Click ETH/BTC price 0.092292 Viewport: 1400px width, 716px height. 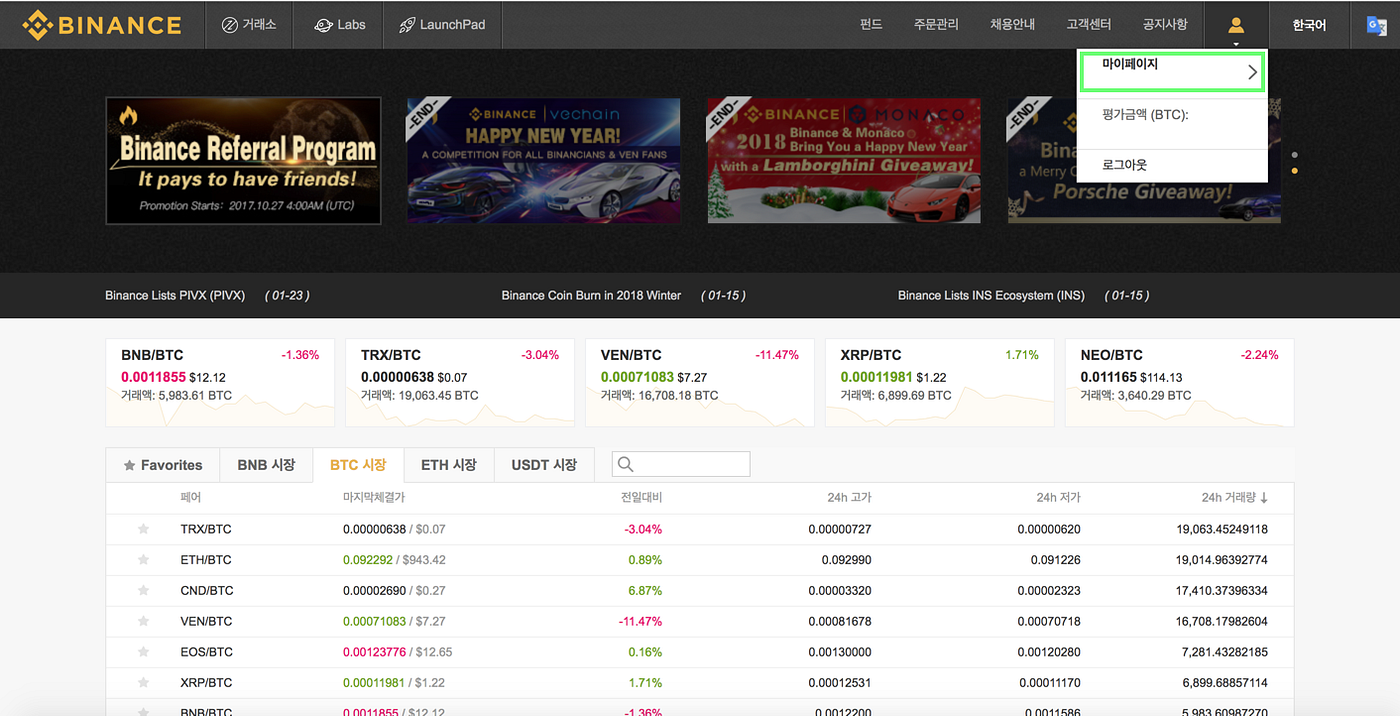click(367, 560)
